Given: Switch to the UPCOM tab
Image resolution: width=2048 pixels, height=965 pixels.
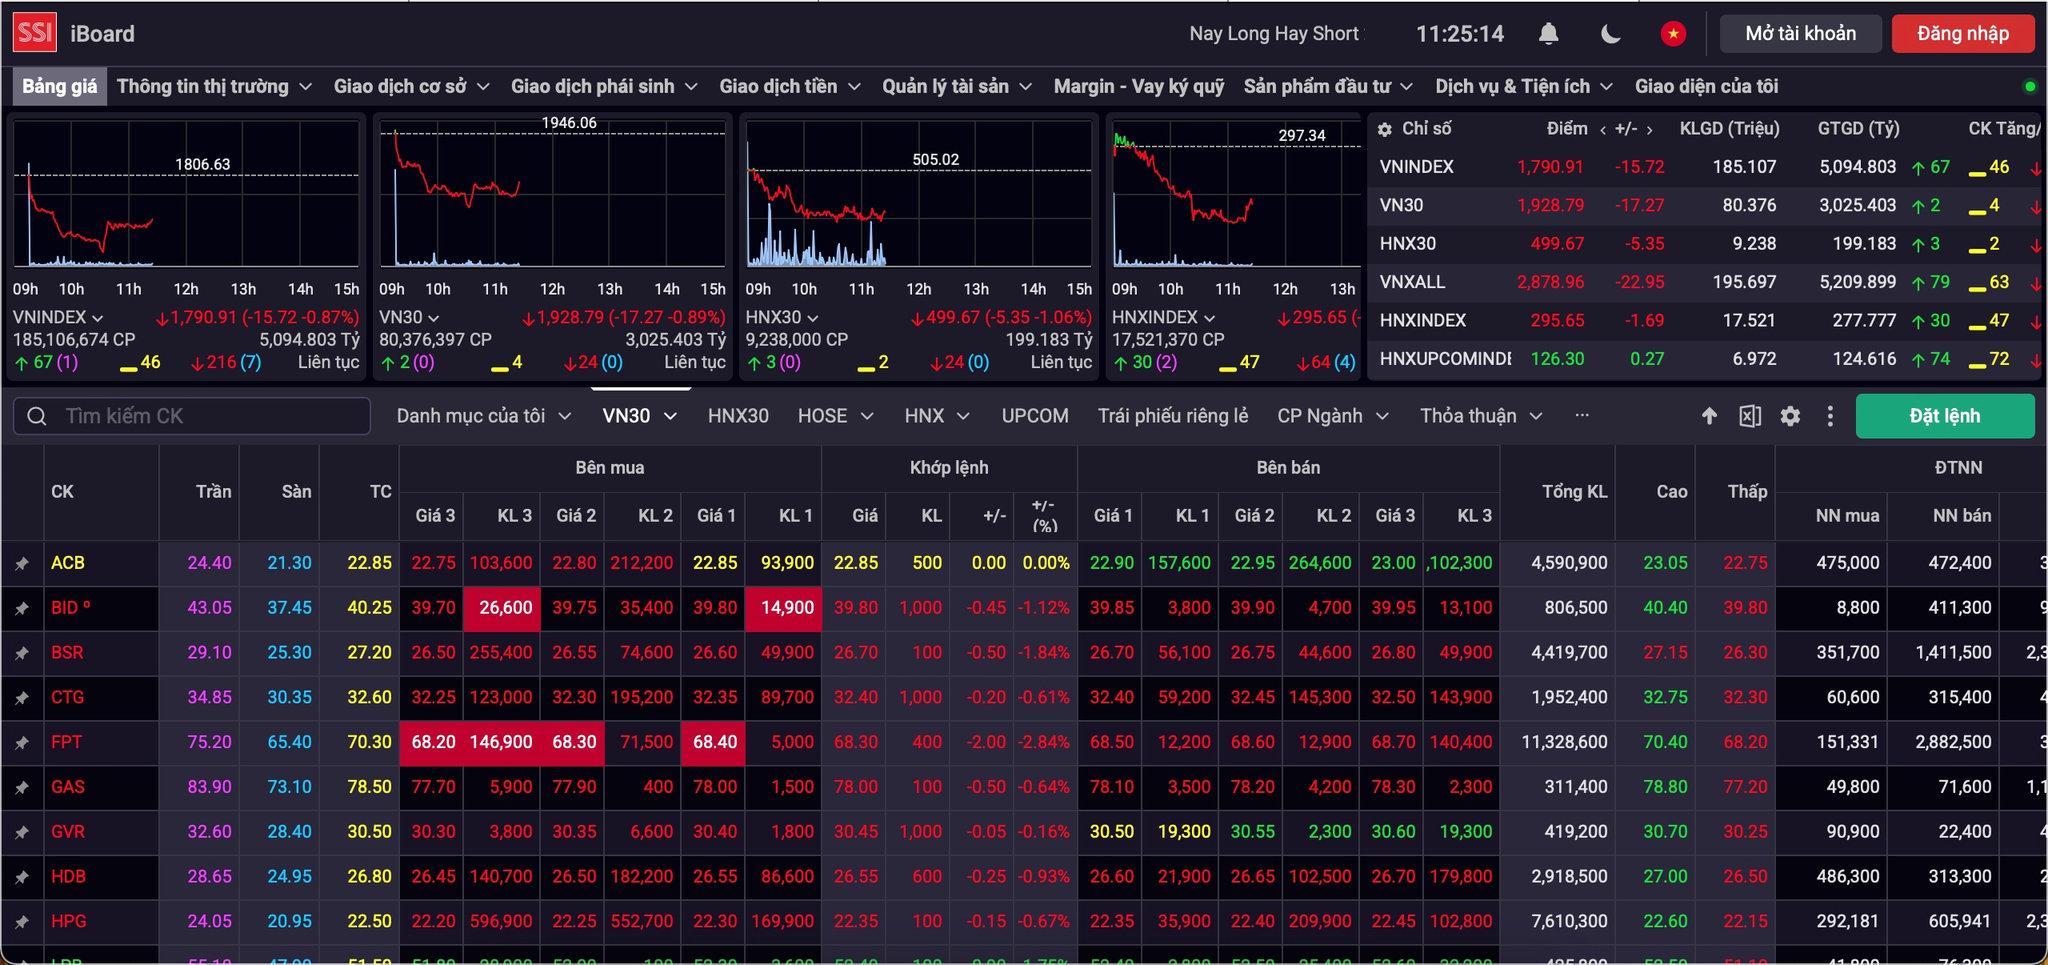Looking at the screenshot, I should (1035, 416).
